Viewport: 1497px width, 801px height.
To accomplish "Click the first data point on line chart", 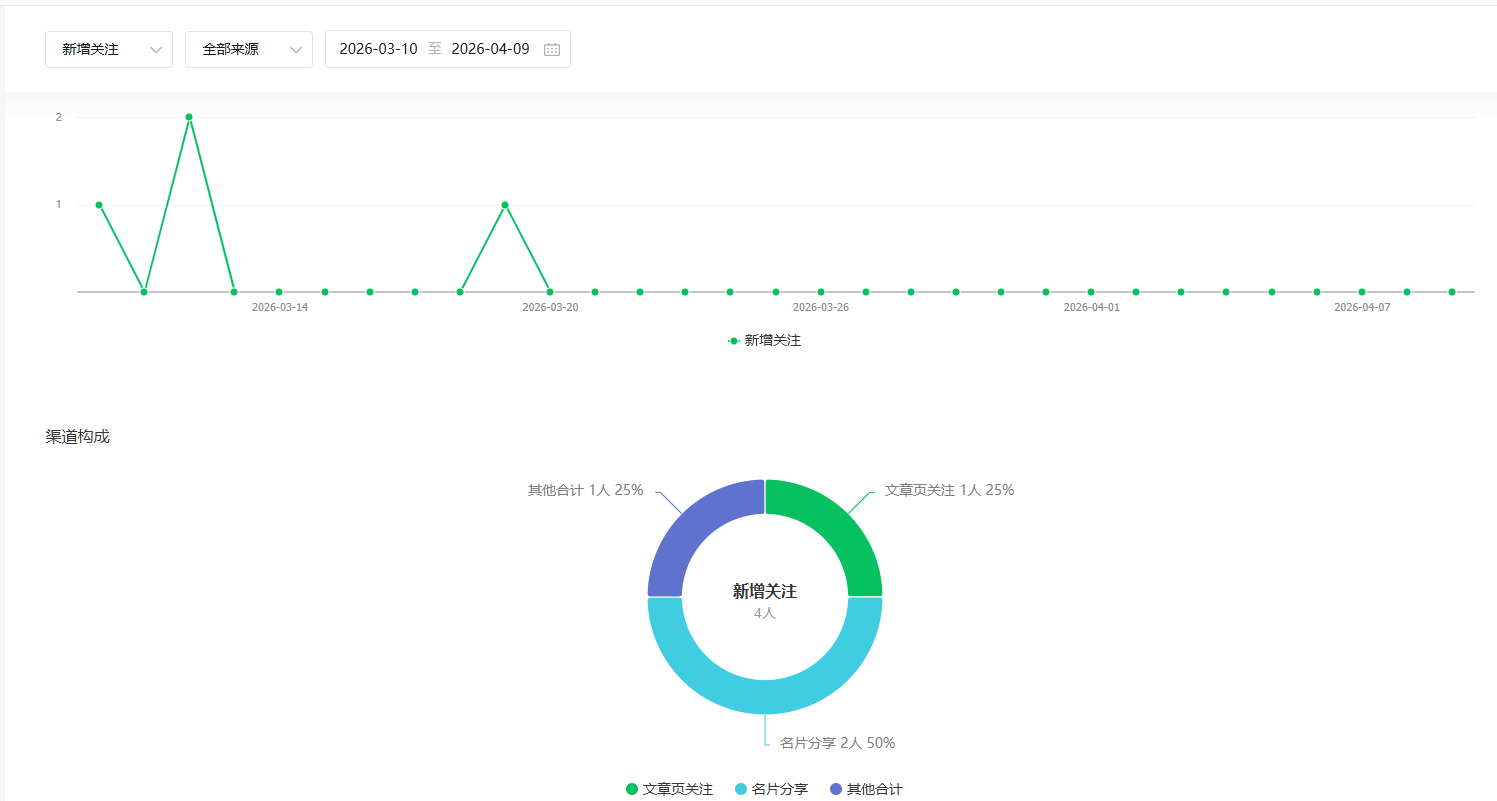I will [x=99, y=205].
